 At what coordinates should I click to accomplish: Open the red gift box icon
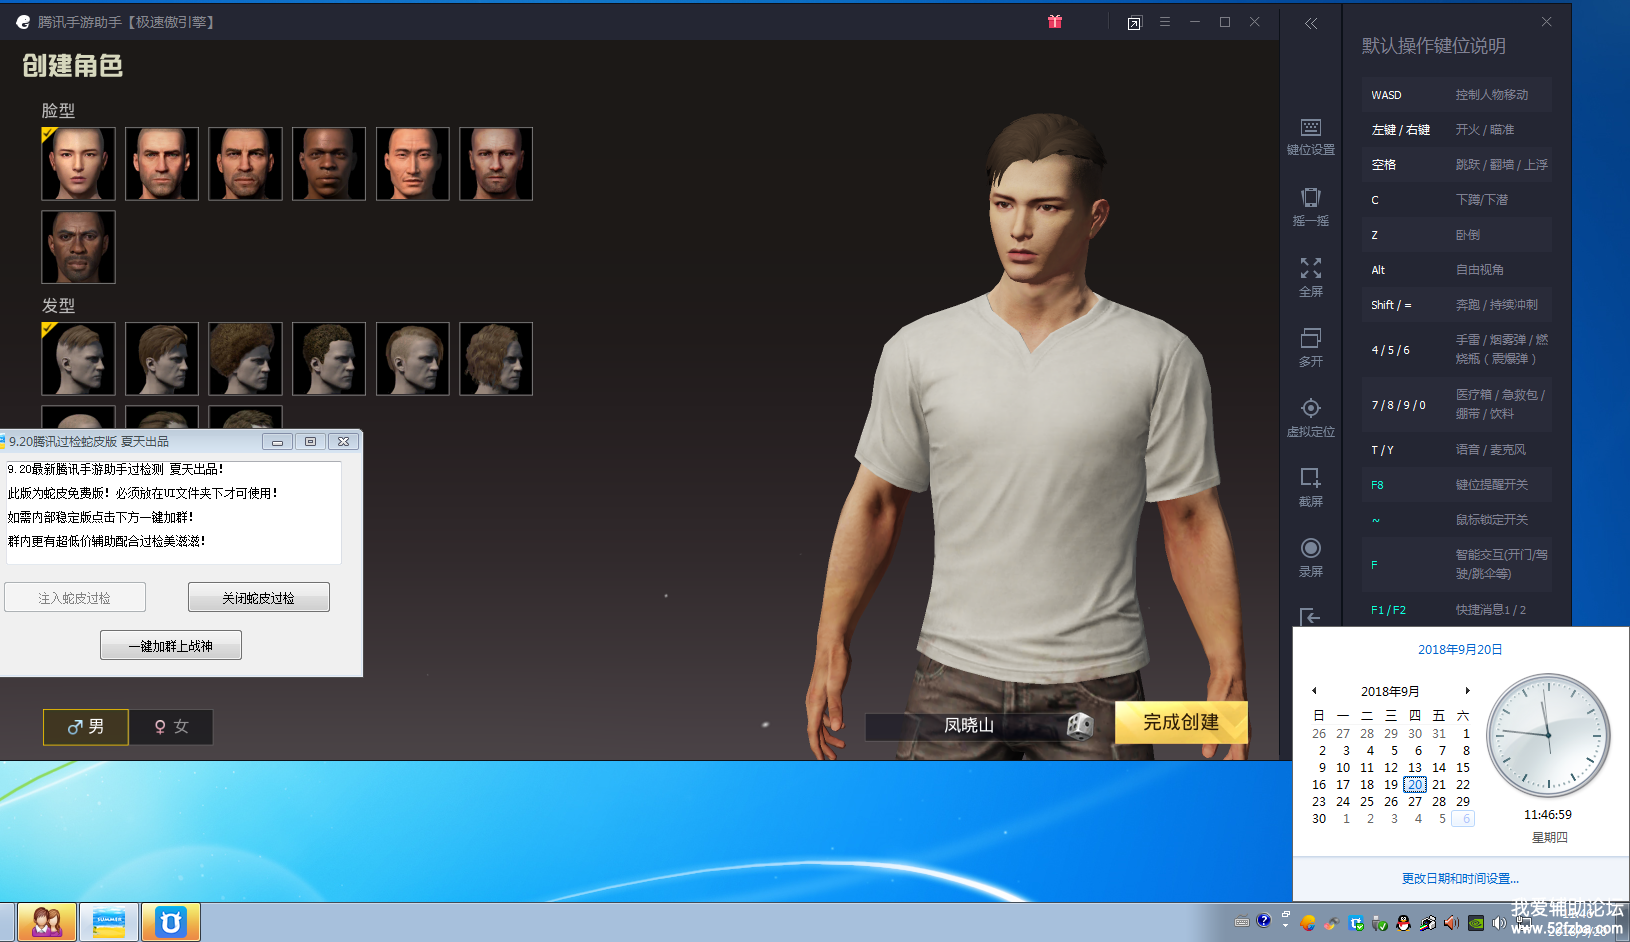(1054, 21)
